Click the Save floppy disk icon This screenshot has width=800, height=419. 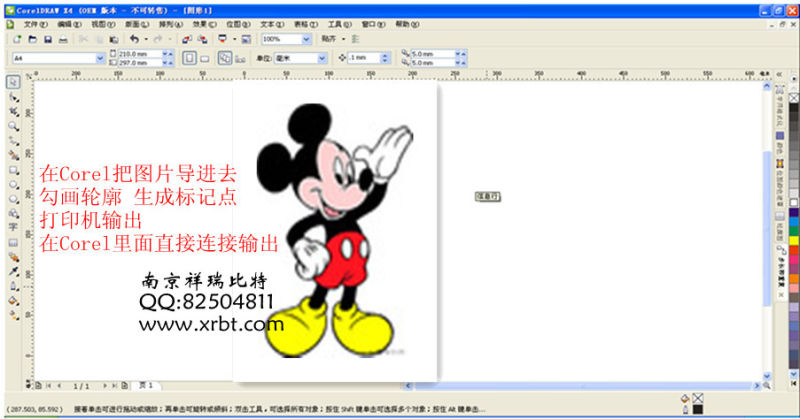(x=48, y=39)
